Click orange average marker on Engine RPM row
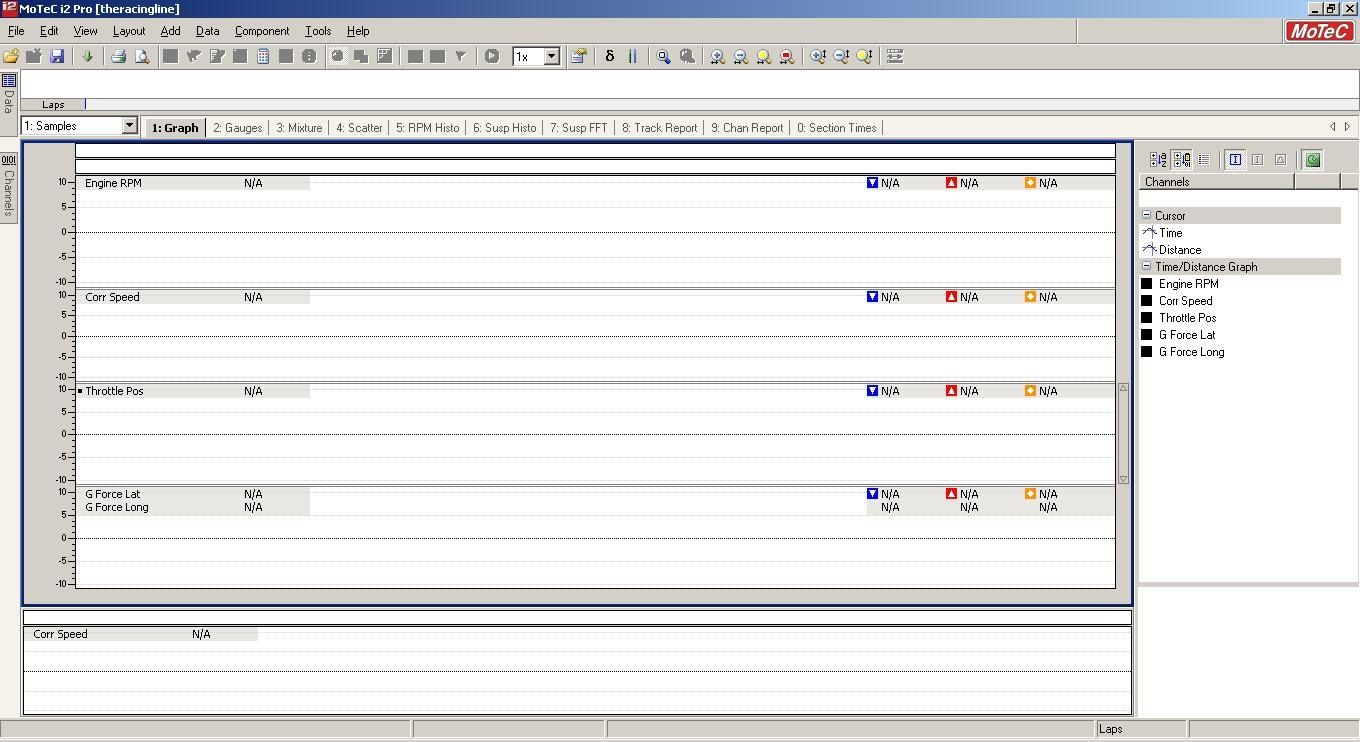The height and width of the screenshot is (742, 1360). point(1030,183)
